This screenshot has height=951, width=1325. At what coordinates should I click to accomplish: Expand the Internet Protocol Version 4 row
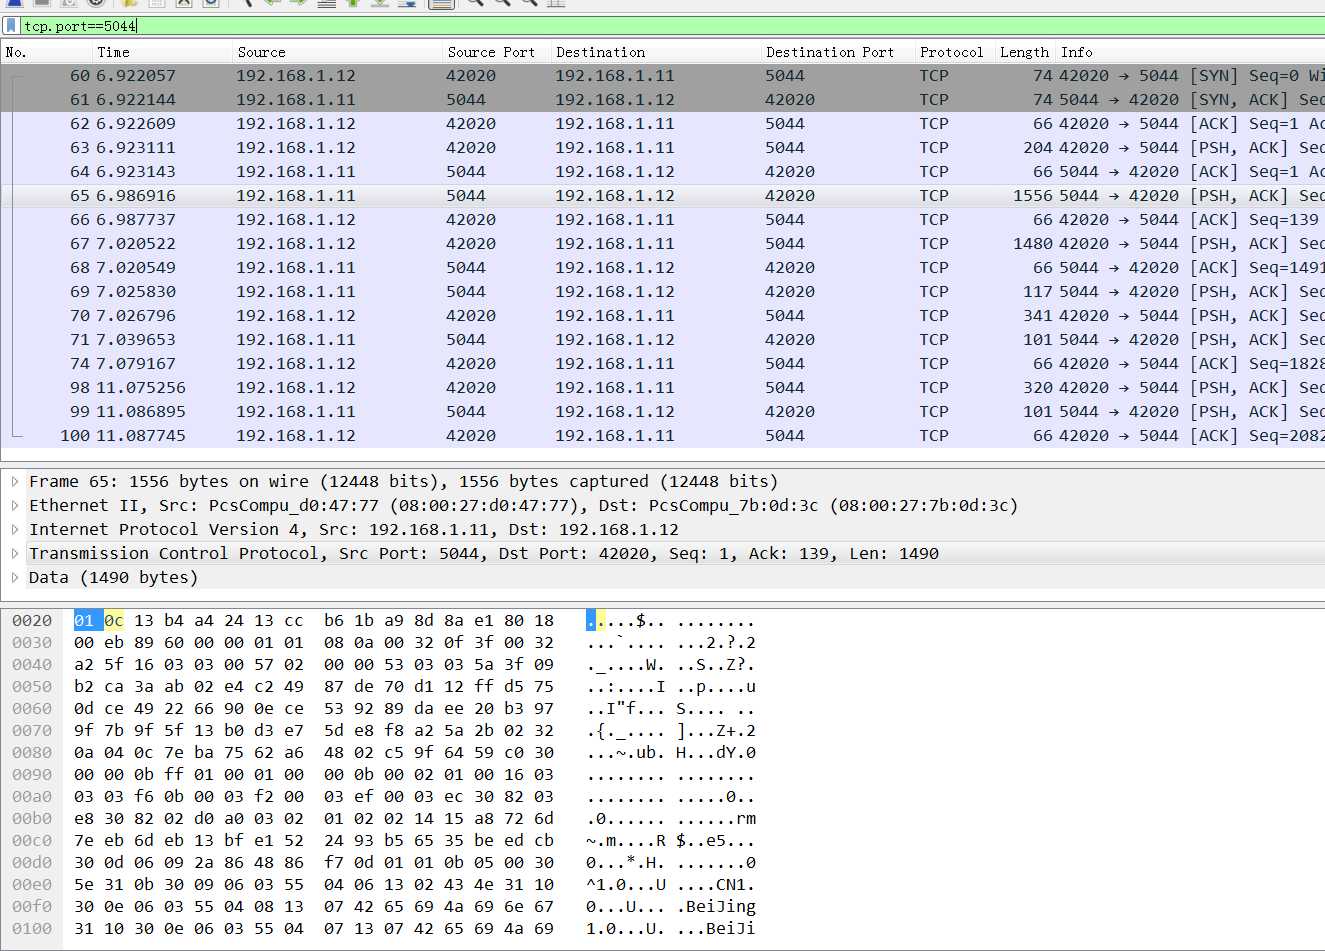[15, 529]
